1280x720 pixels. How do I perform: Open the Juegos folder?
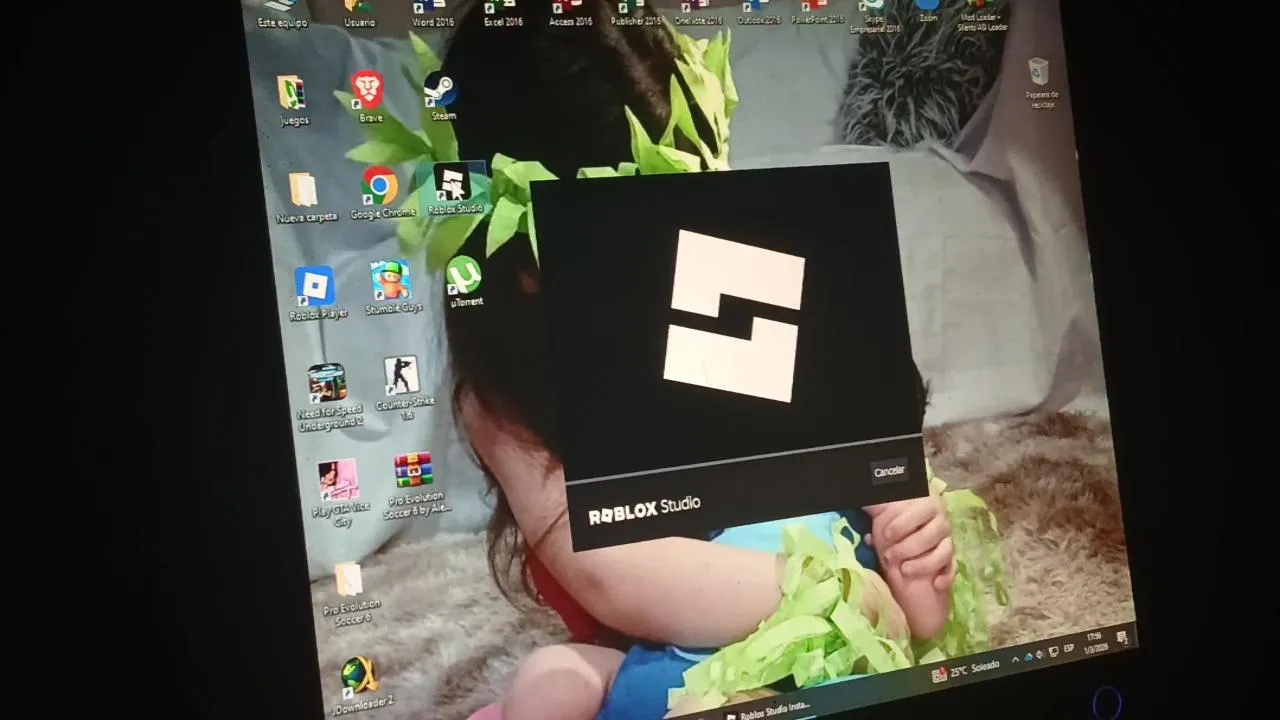[x=293, y=101]
